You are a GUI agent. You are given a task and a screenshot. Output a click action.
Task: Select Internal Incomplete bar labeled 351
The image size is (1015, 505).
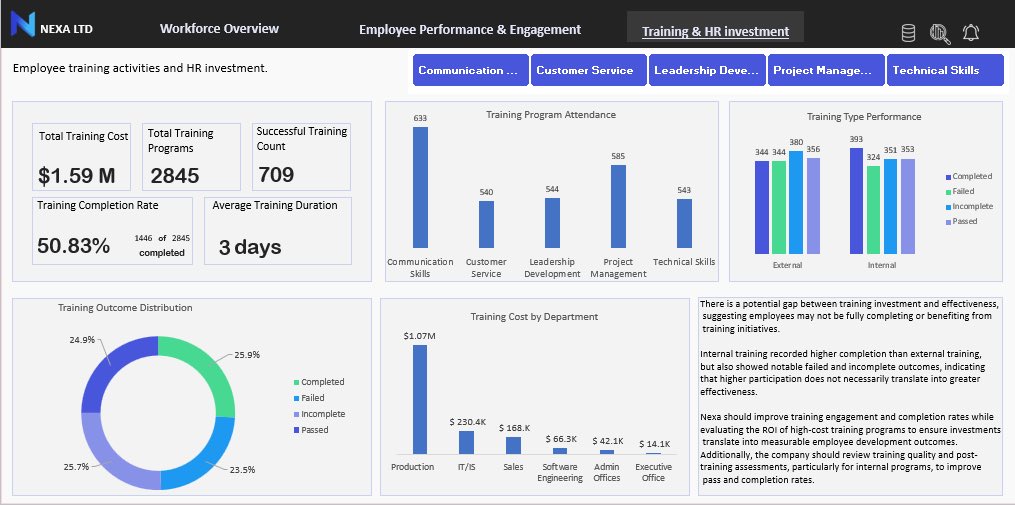click(x=891, y=207)
